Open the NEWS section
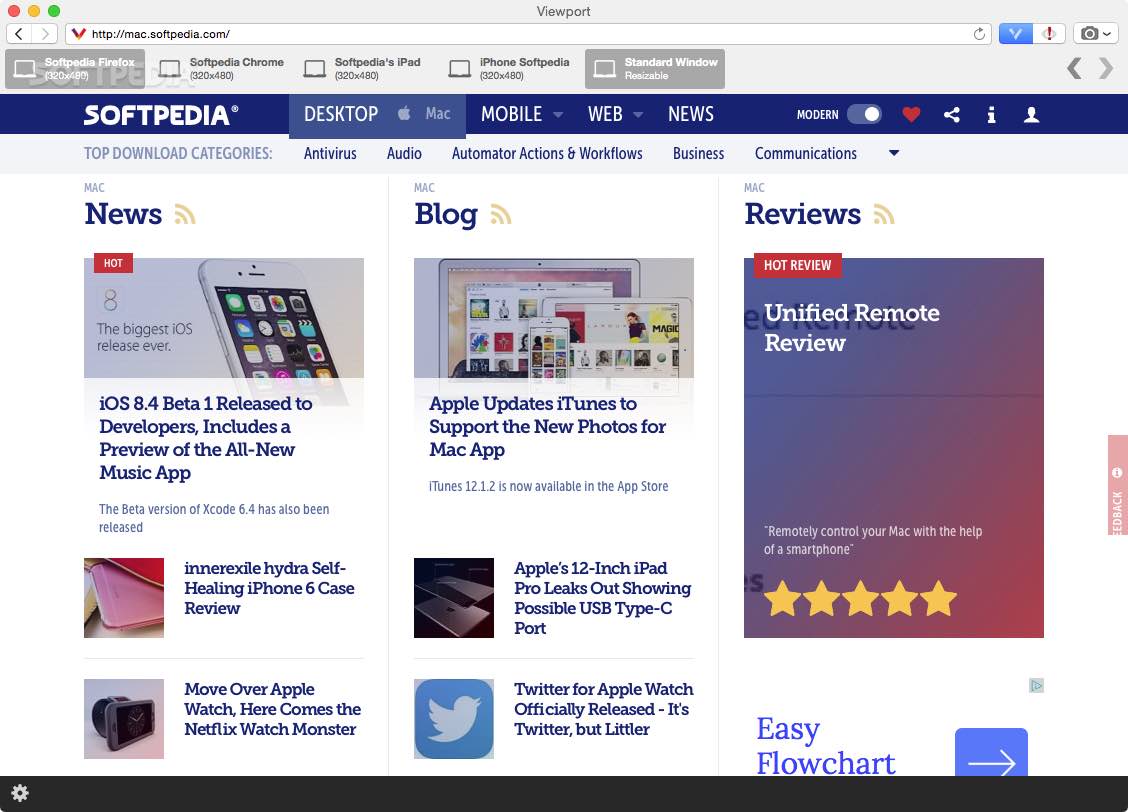1128x812 pixels. click(x=691, y=114)
